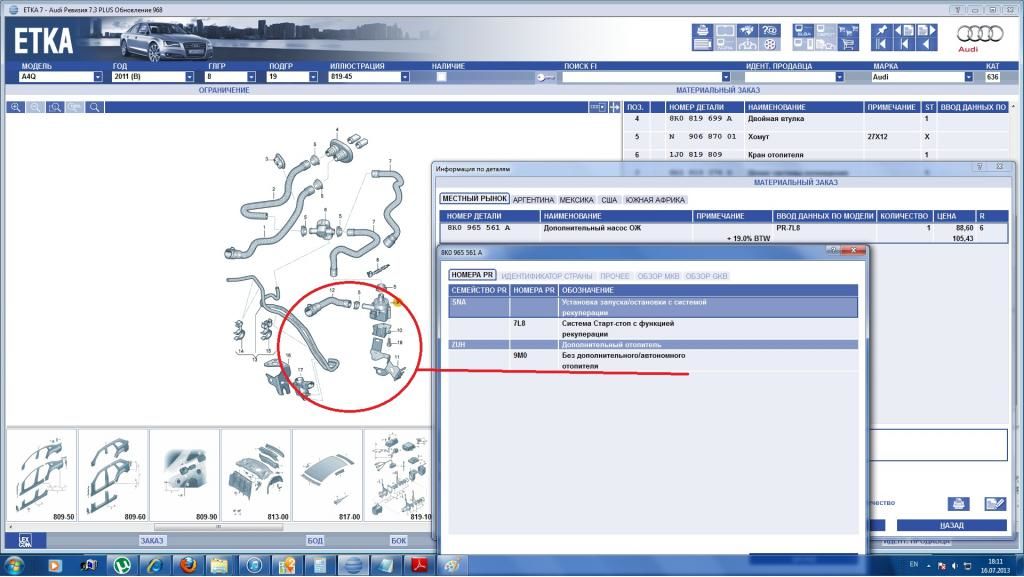Screen dimensions: 1024x577
Task: Select the США tab
Action: (609, 200)
